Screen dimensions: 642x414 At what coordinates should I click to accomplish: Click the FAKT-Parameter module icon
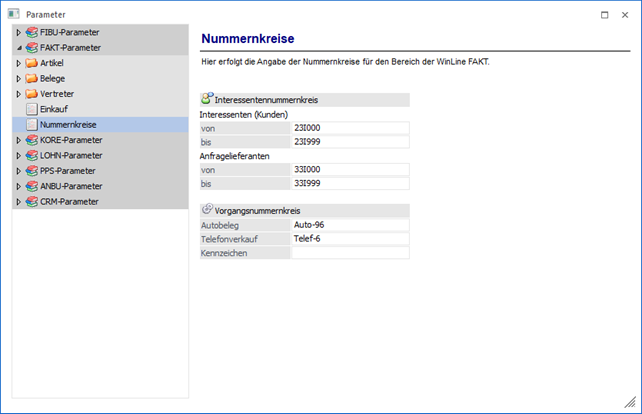pos(32,48)
